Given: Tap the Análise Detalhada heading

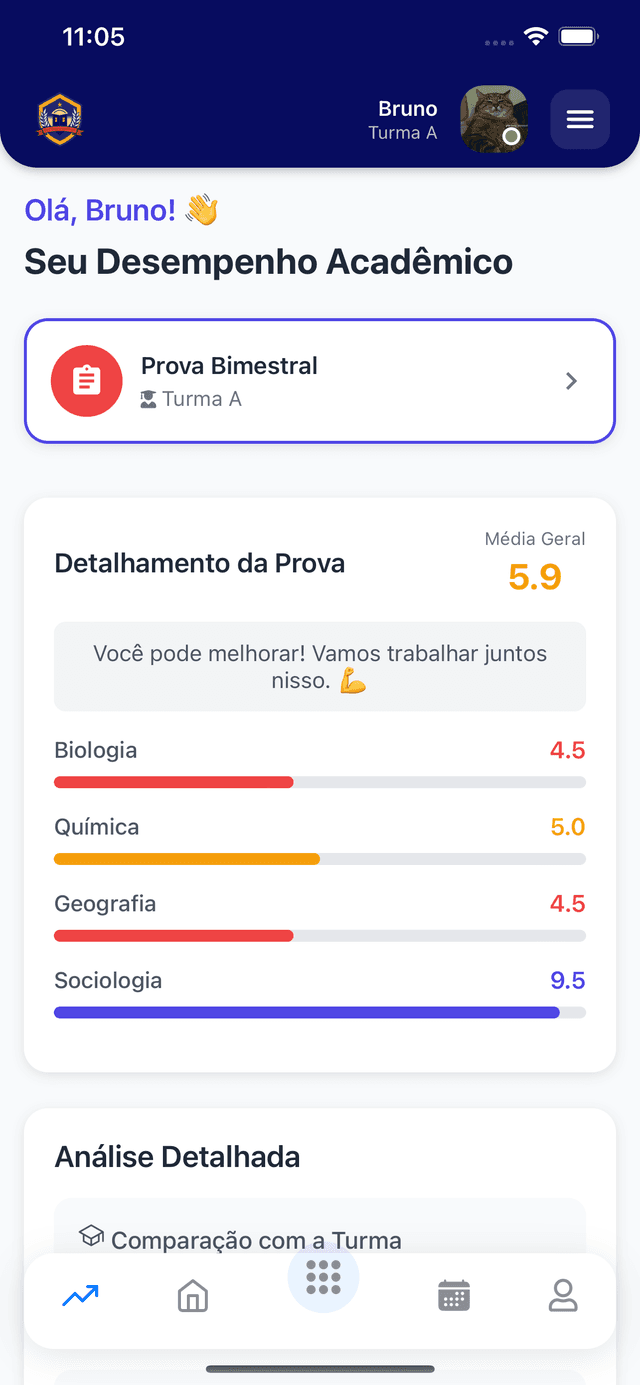Looking at the screenshot, I should 177,1157.
